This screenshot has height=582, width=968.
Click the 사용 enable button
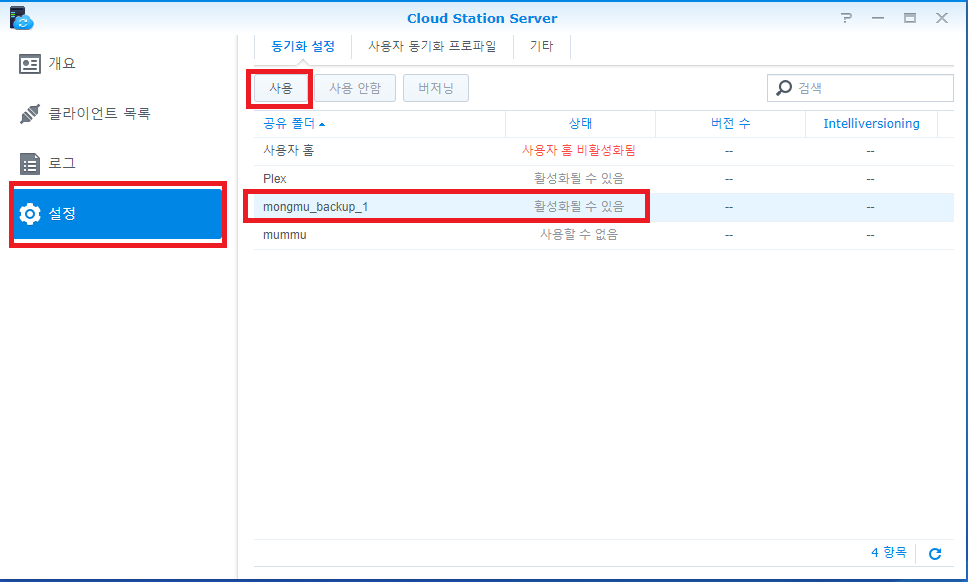(x=281, y=88)
